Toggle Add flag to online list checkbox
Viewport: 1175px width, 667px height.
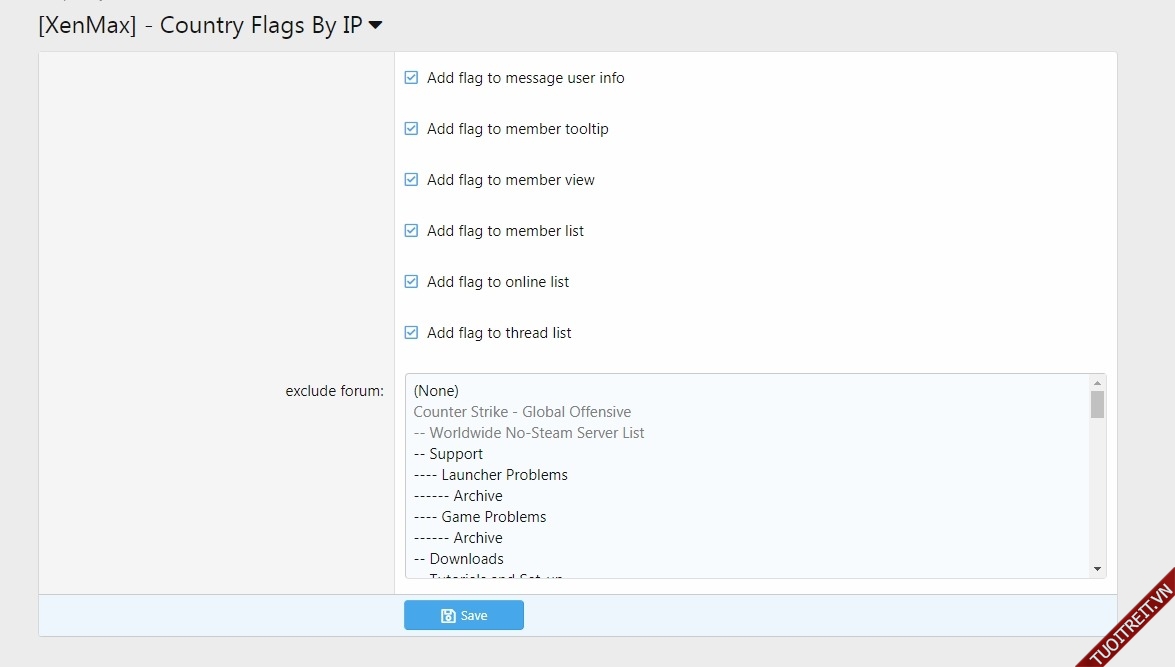pyautogui.click(x=411, y=282)
